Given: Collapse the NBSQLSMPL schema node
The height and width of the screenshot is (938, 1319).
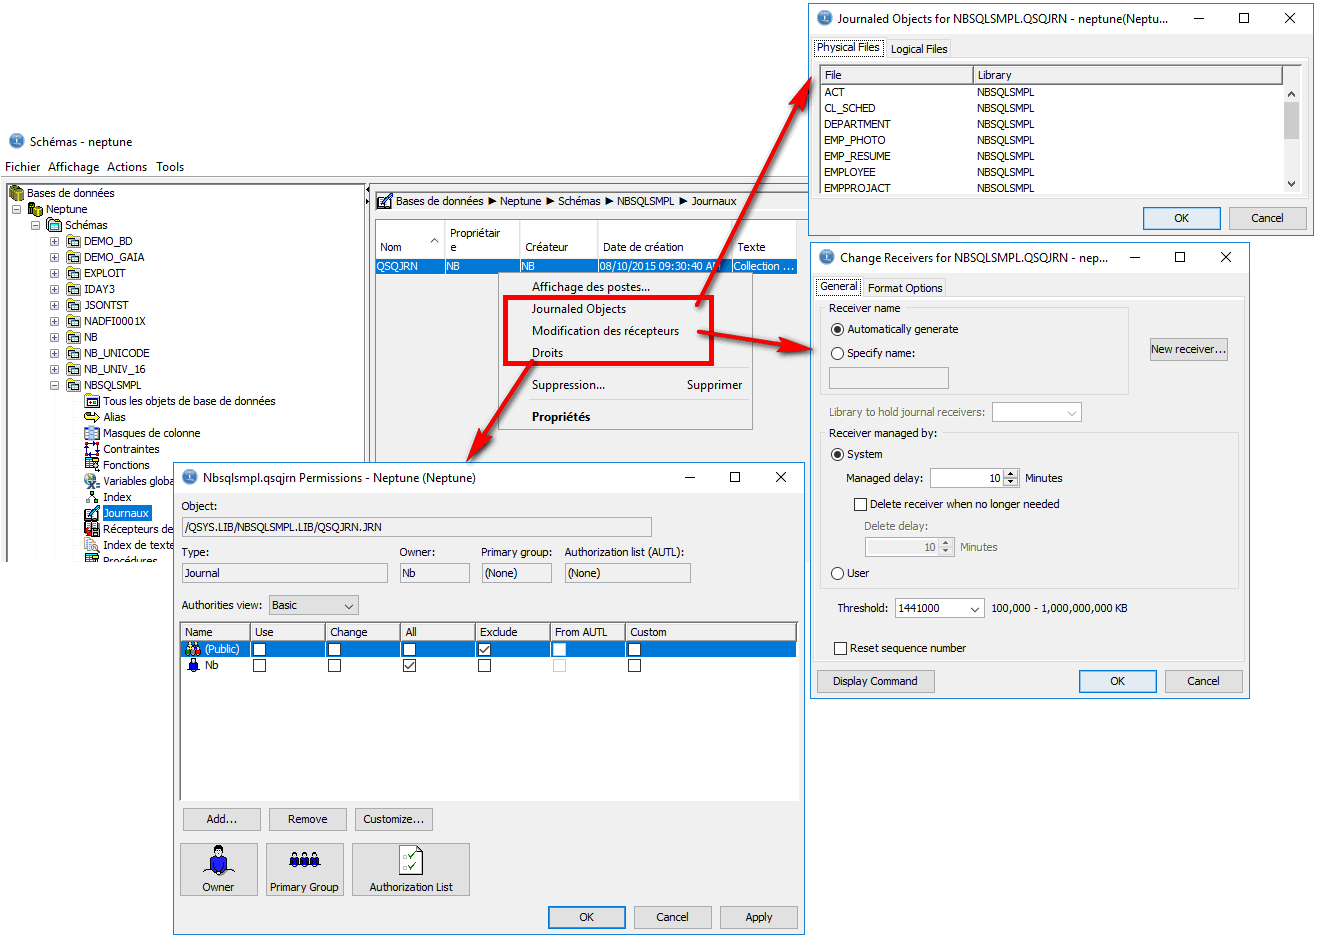Looking at the screenshot, I should [x=55, y=385].
